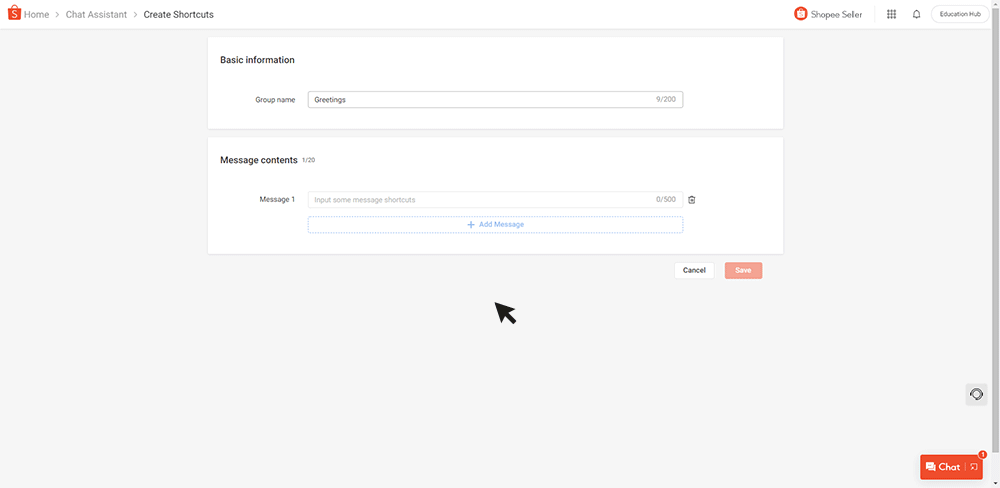Open the apps grid menu icon
The width and height of the screenshot is (1000, 488).
point(892,14)
